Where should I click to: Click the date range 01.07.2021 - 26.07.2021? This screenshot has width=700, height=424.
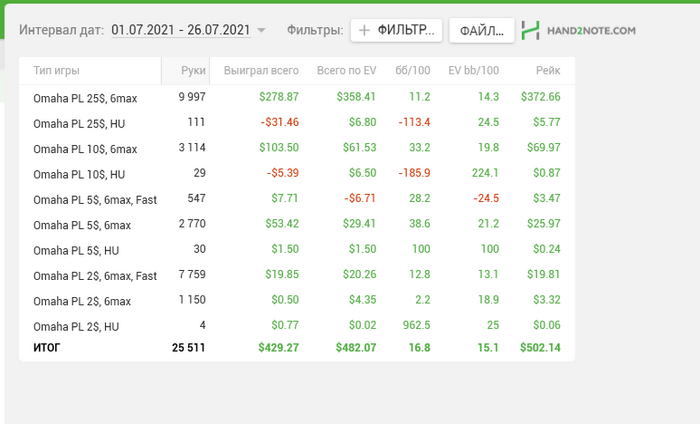pyautogui.click(x=181, y=30)
